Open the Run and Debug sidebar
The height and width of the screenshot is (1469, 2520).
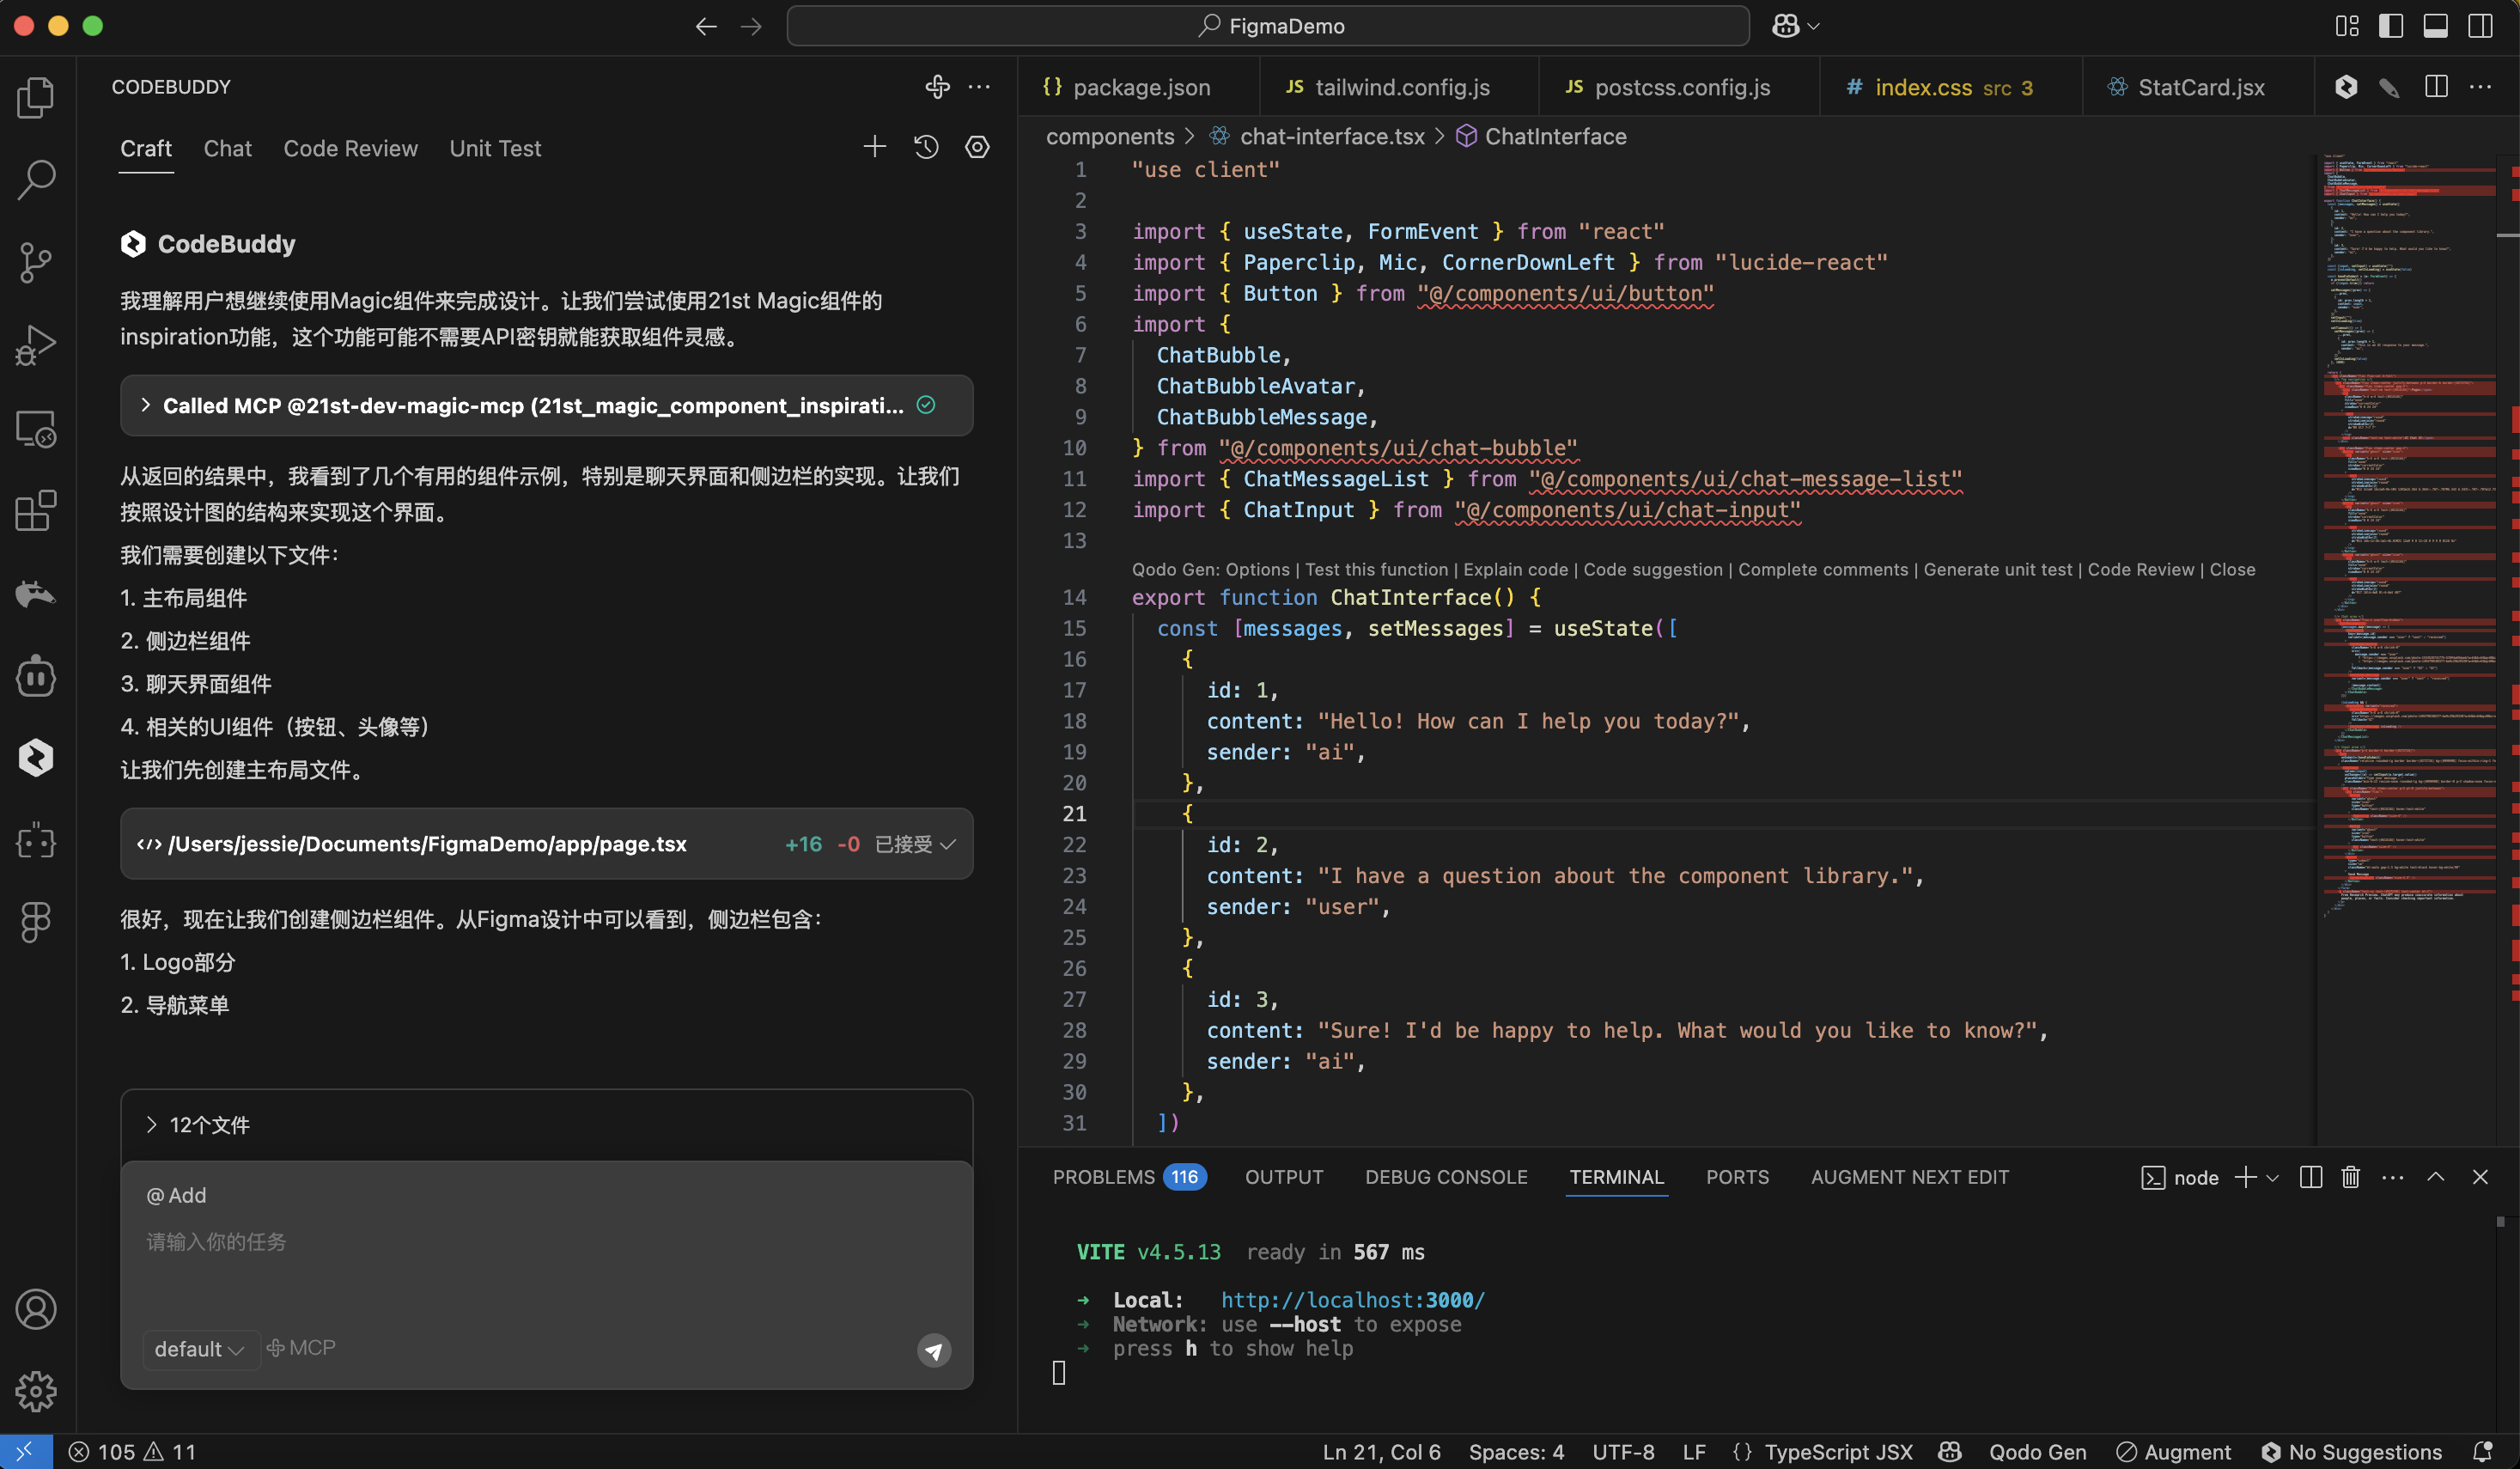click(36, 344)
